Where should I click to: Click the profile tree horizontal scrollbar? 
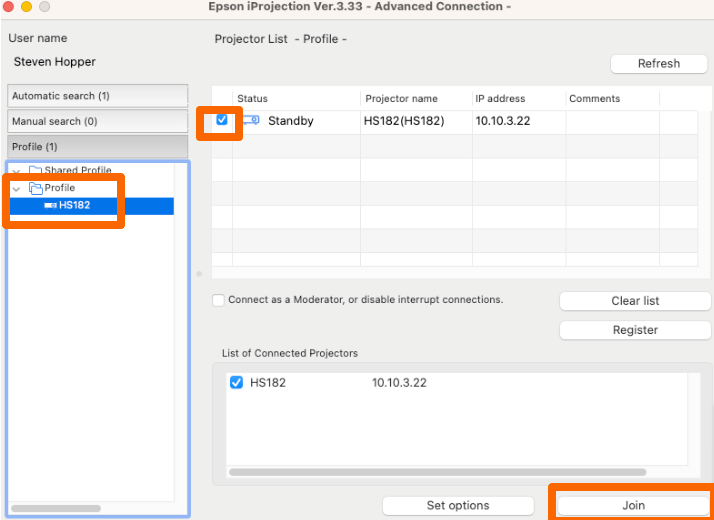[56, 508]
